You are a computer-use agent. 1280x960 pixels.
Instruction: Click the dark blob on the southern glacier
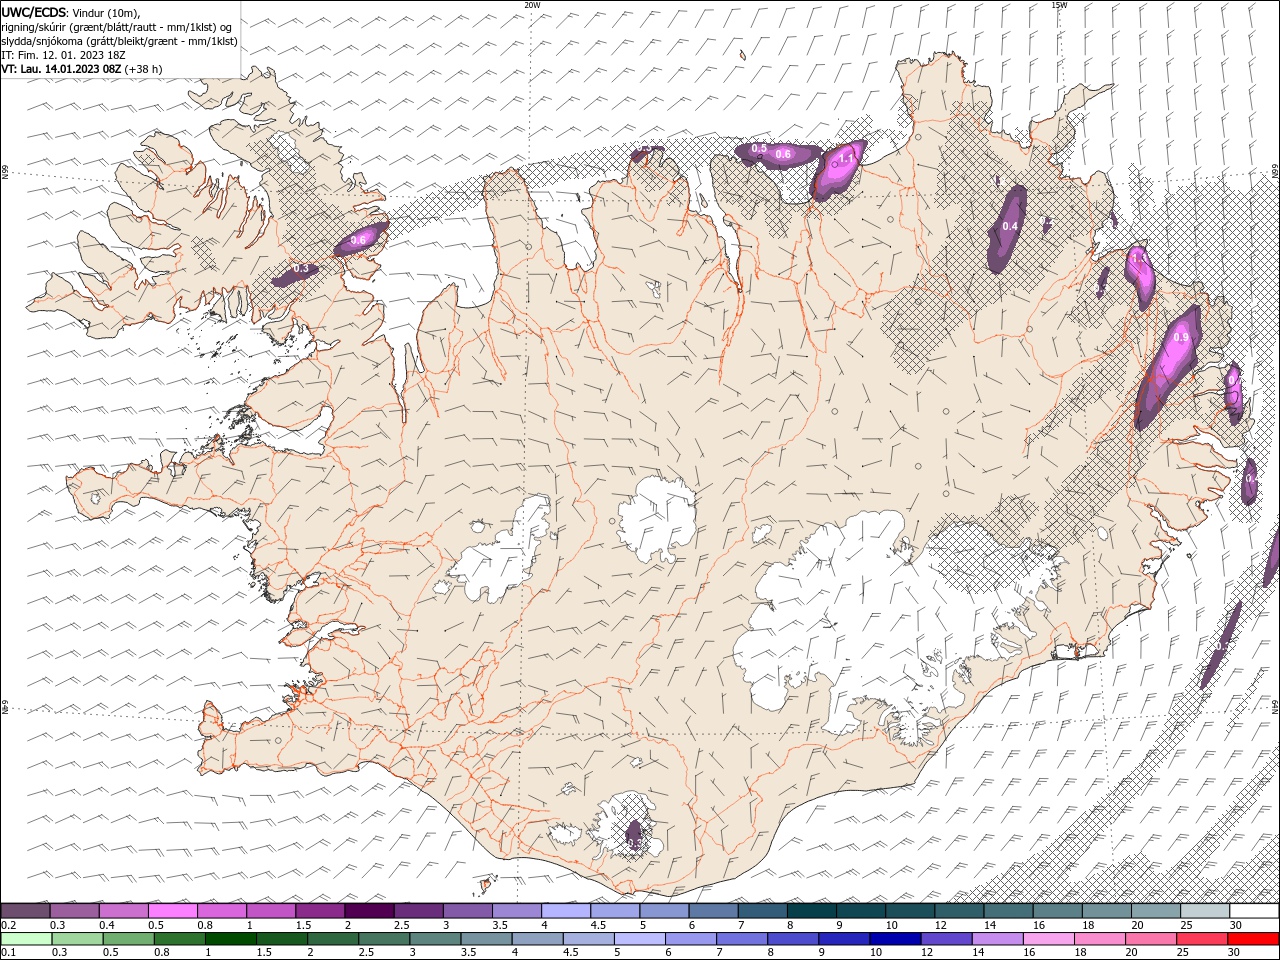click(634, 835)
